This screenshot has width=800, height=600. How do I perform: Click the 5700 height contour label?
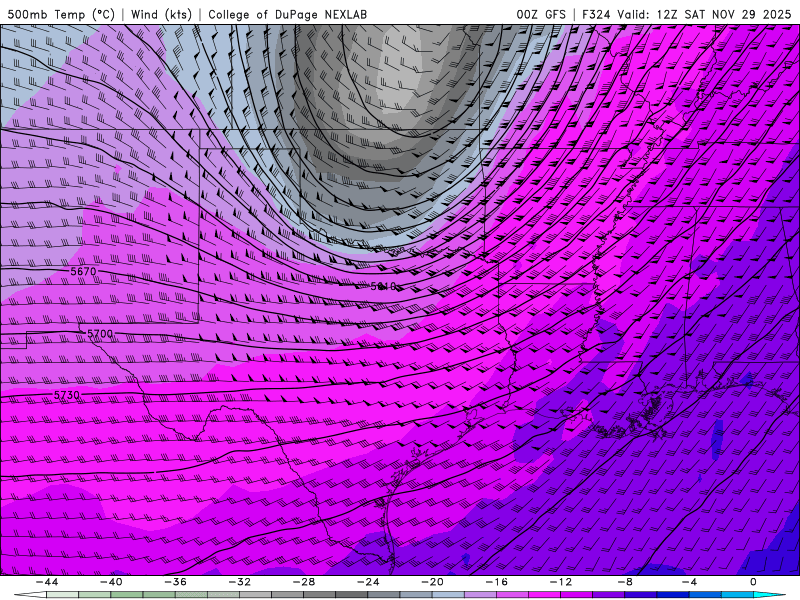pyautogui.click(x=100, y=334)
